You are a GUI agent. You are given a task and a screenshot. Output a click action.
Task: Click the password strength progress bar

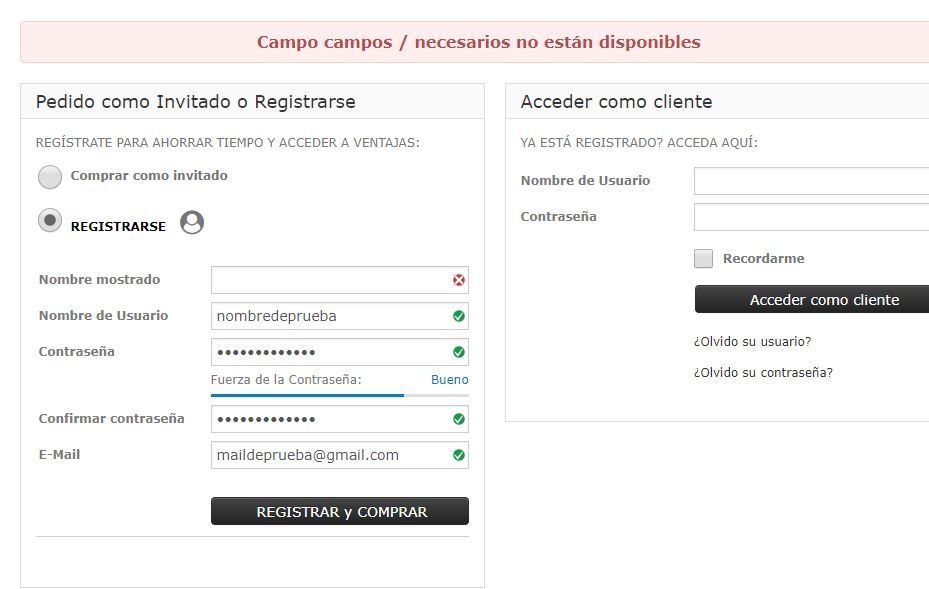point(339,395)
